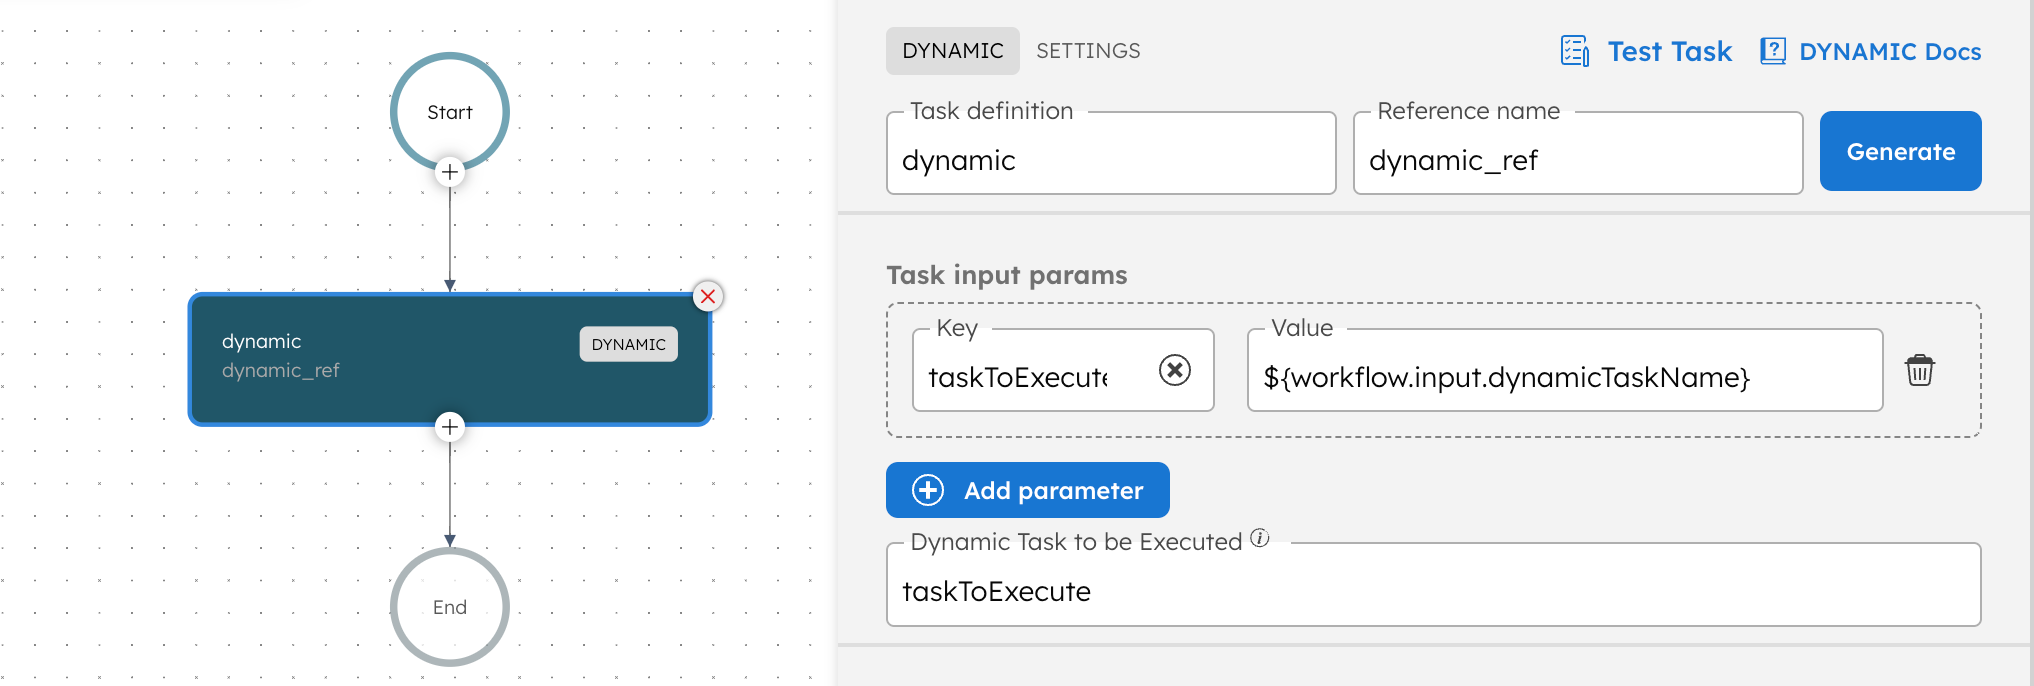Select the dynamic task node in the diagram
The width and height of the screenshot is (2034, 686).
450,359
